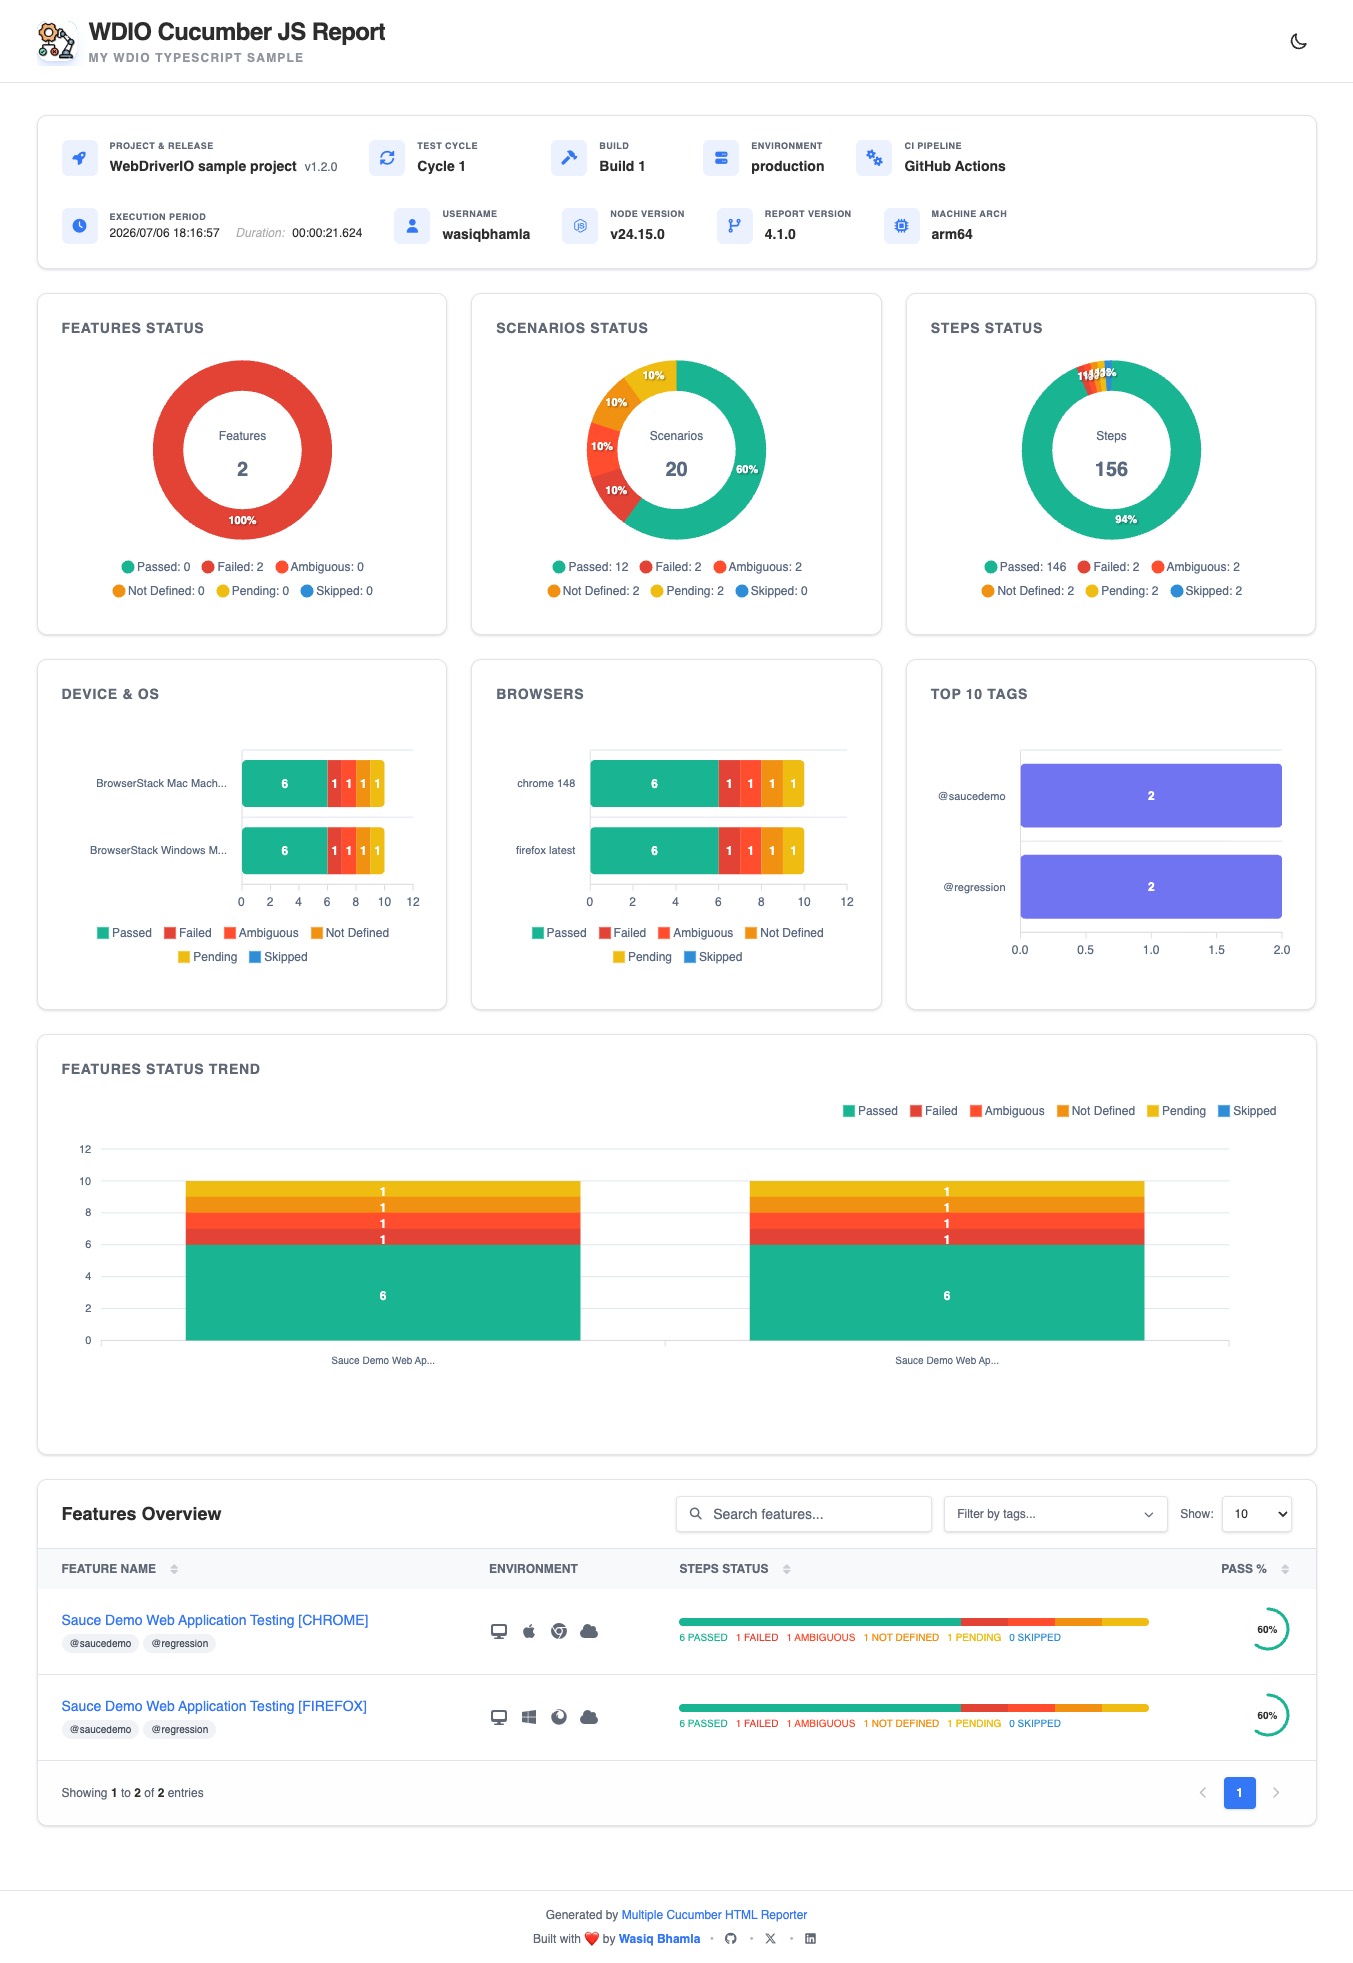Click BrowserStack Windows passed bar in Device & OS

285,850
